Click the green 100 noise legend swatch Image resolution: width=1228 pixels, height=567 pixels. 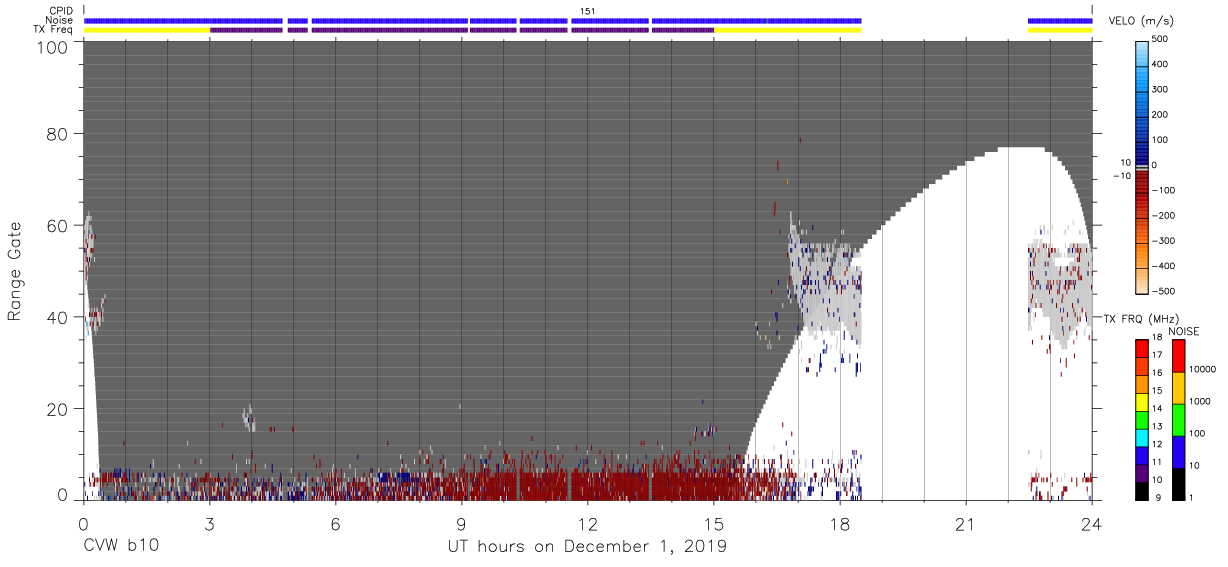(x=1178, y=420)
